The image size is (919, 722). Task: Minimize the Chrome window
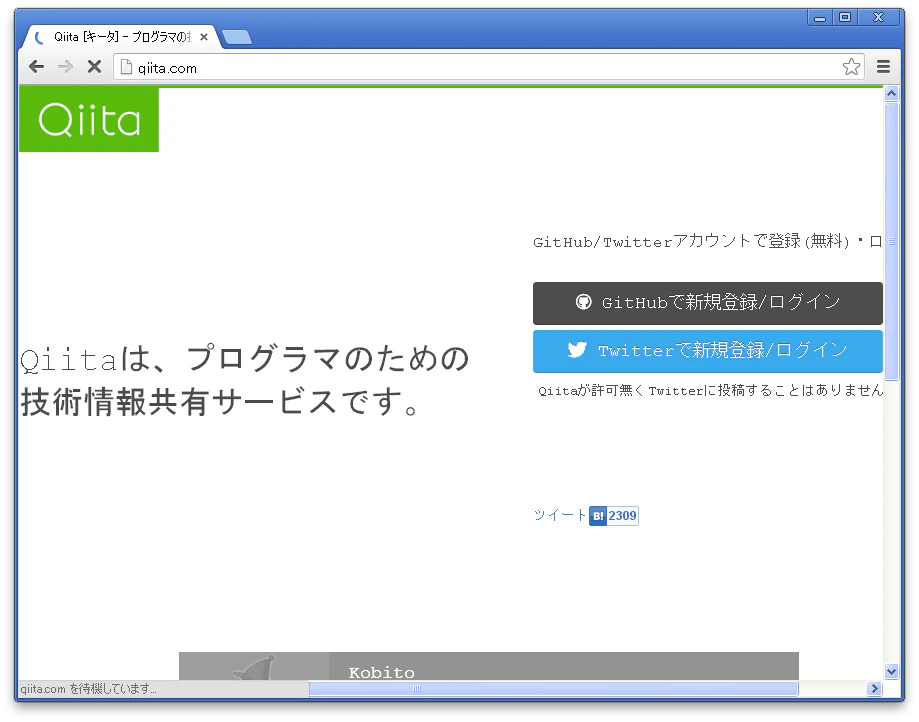(x=820, y=18)
